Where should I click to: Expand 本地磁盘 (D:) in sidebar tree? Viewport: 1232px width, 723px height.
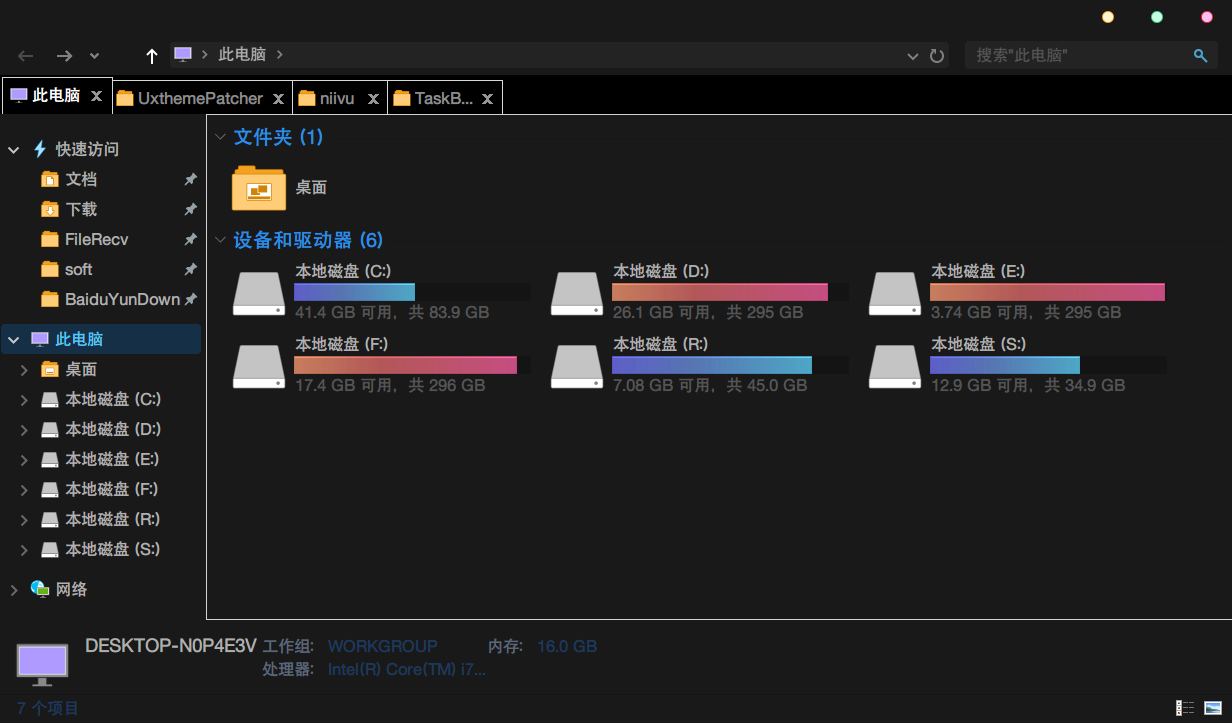tap(25, 430)
